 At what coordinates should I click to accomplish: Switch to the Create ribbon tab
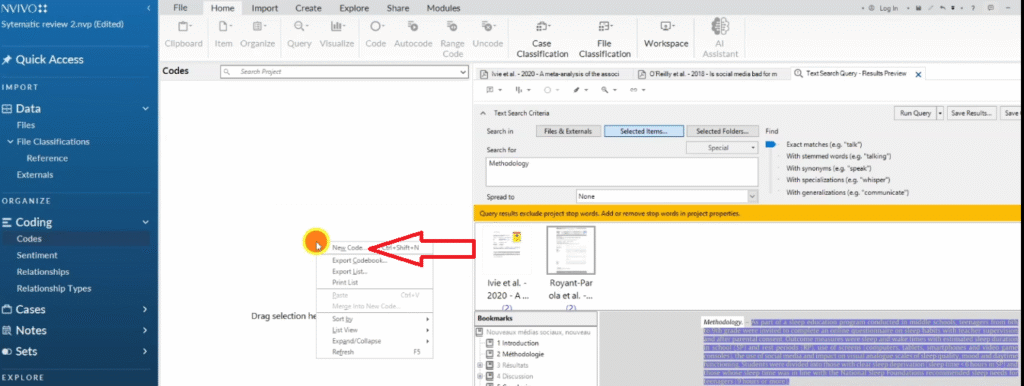pos(308,8)
